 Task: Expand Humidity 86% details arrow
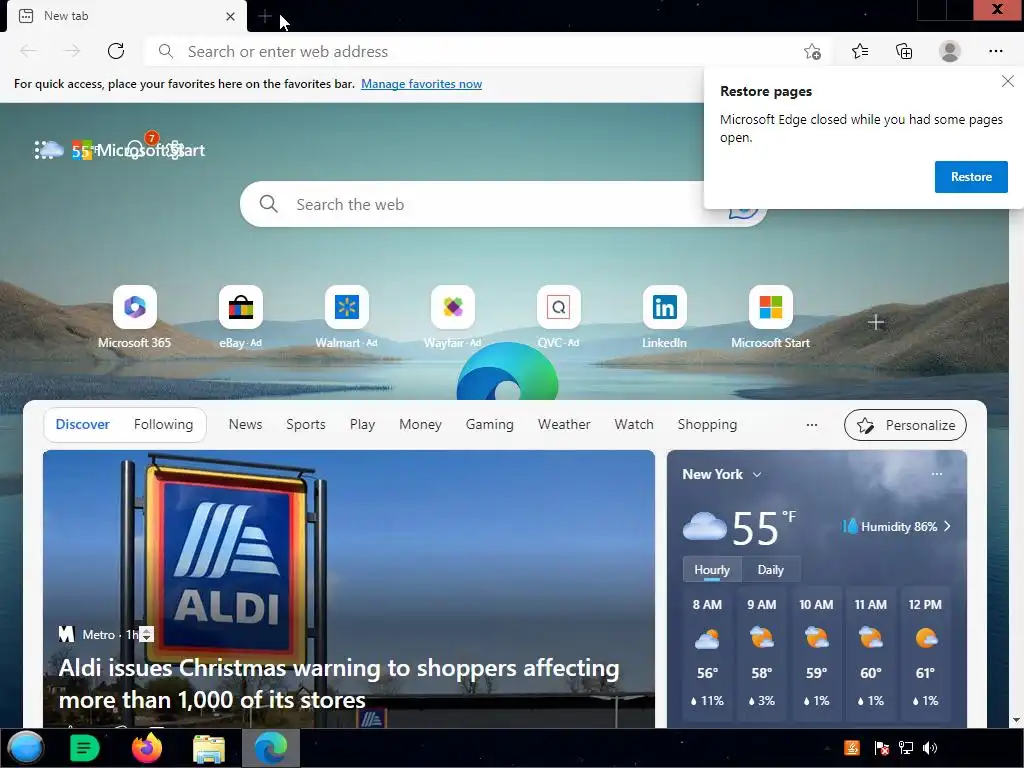[947, 526]
